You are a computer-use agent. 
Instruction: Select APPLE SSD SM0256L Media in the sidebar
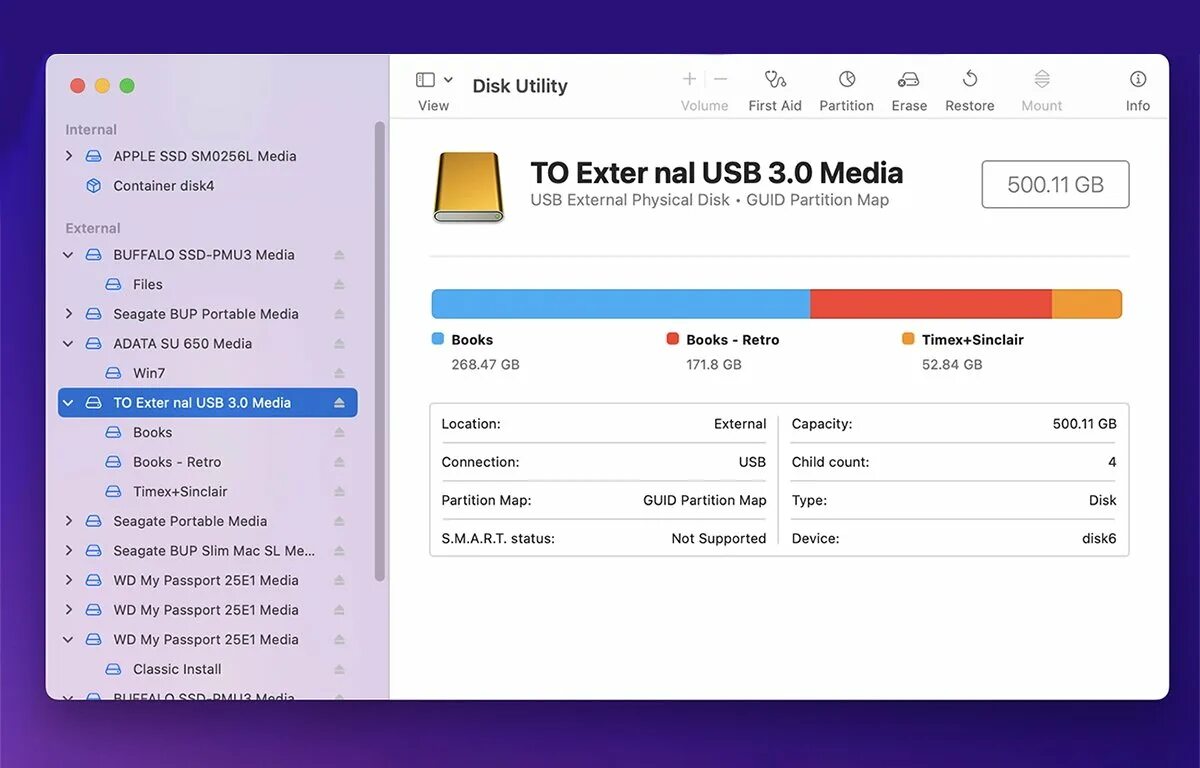point(207,156)
